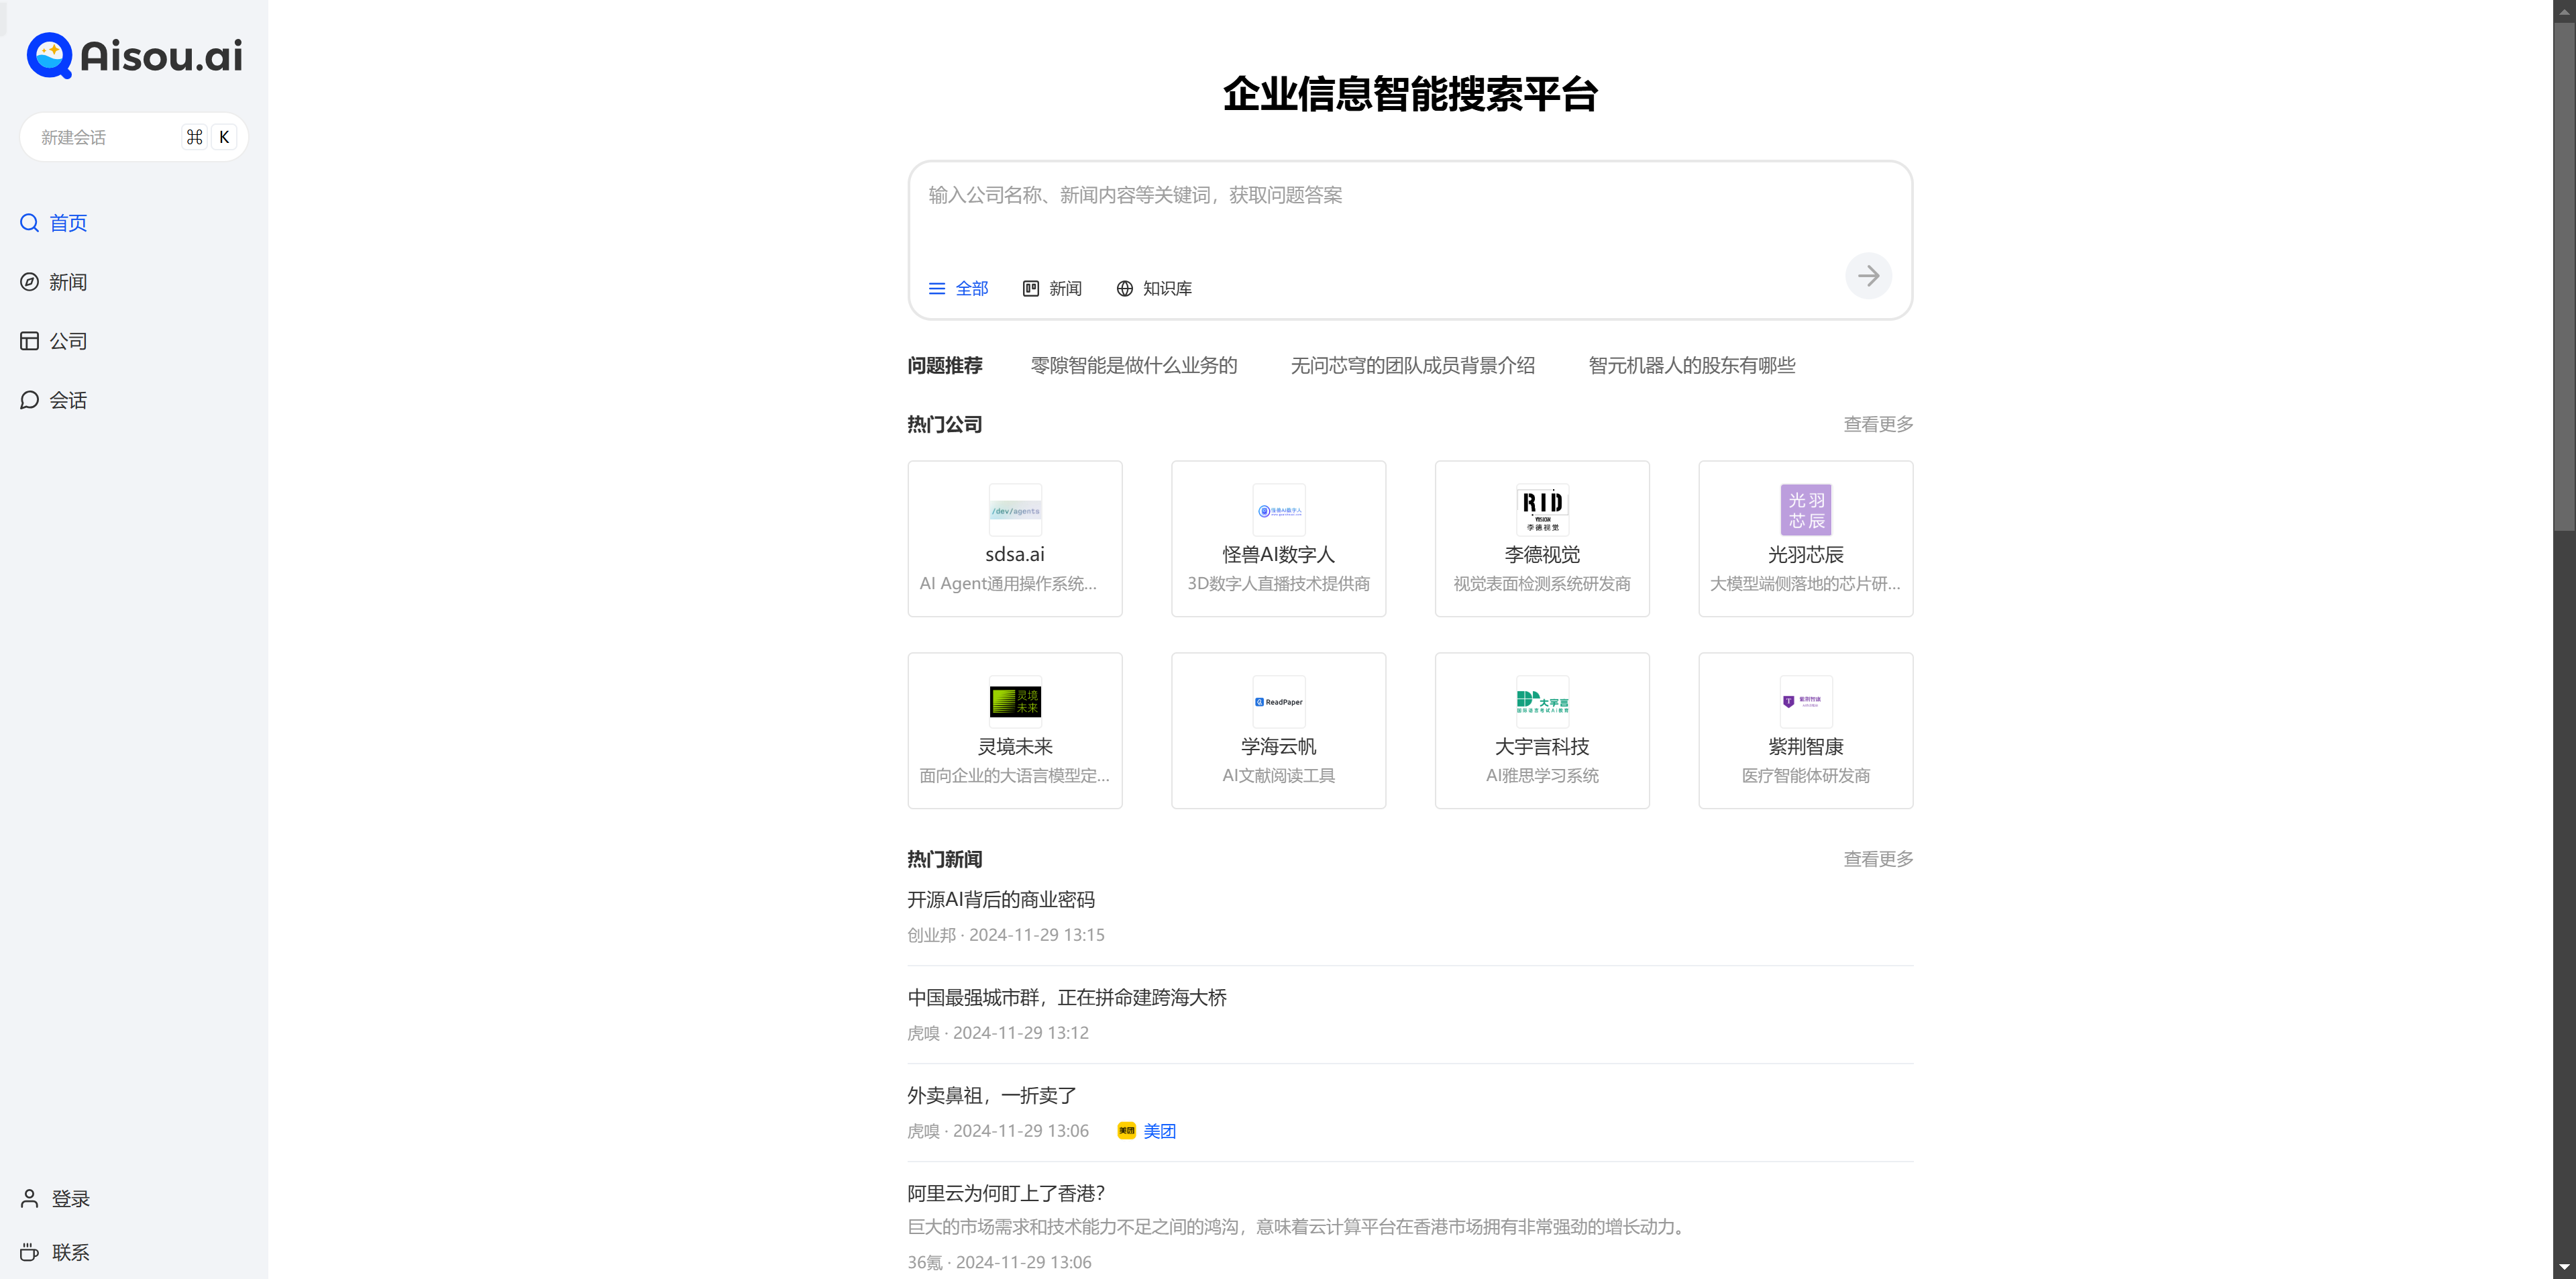
Task: Open the 公司 section from the sidebar
Action: [x=67, y=341]
